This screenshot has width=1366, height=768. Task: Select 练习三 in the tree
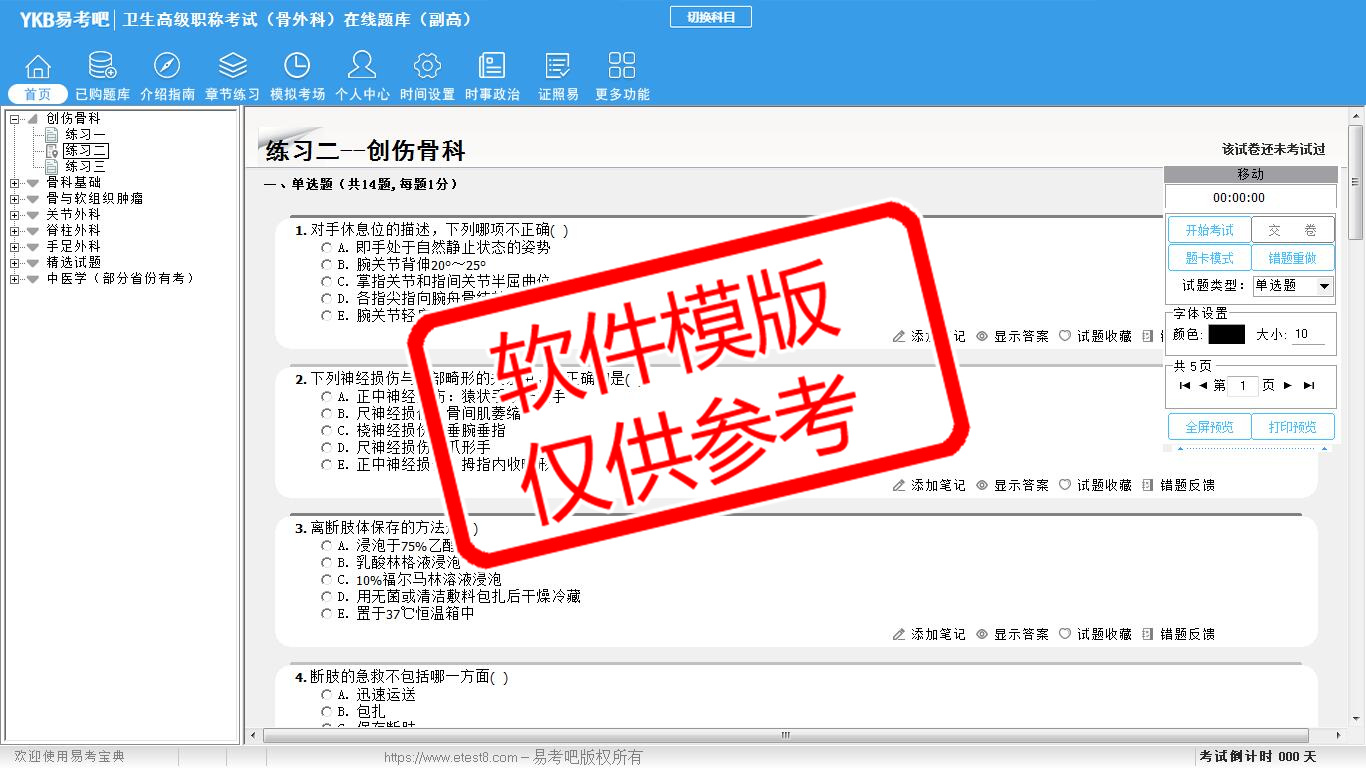[85, 167]
